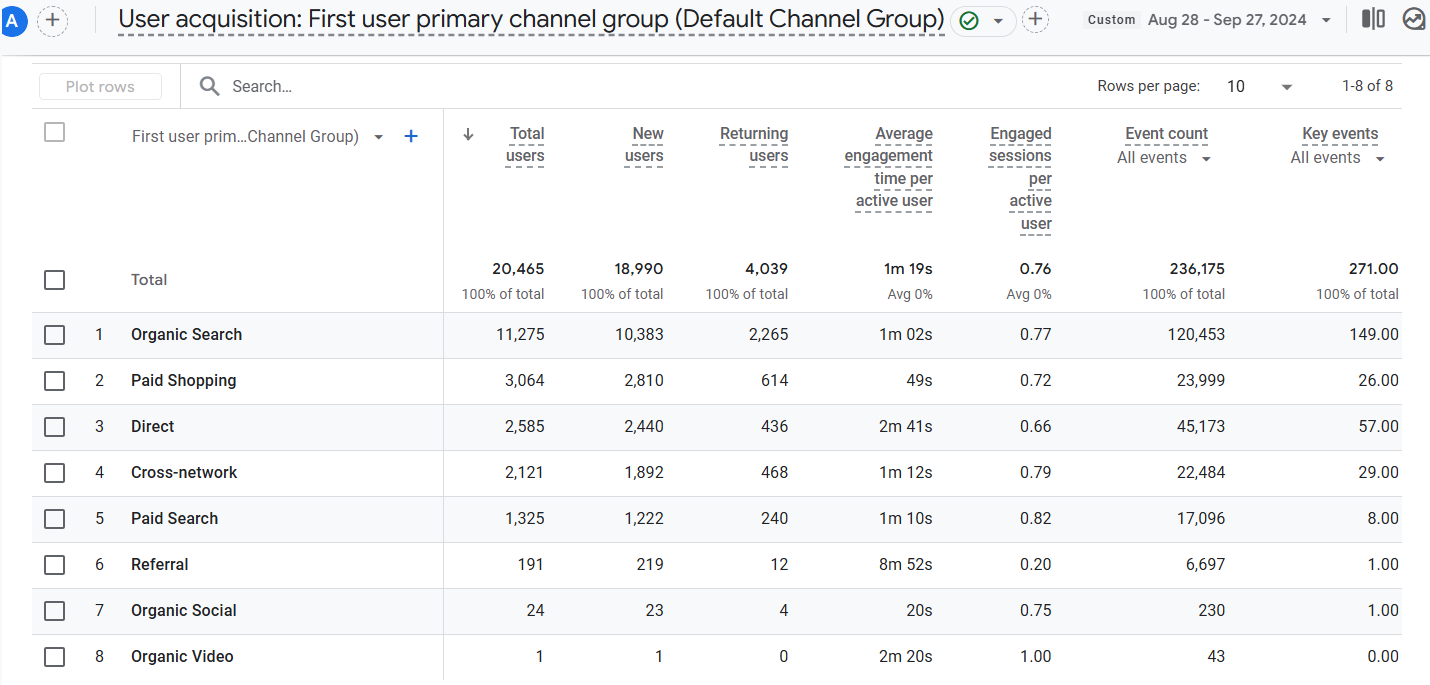Select the Organic Search row checkbox
This screenshot has height=685, width=1430.
click(x=55, y=335)
